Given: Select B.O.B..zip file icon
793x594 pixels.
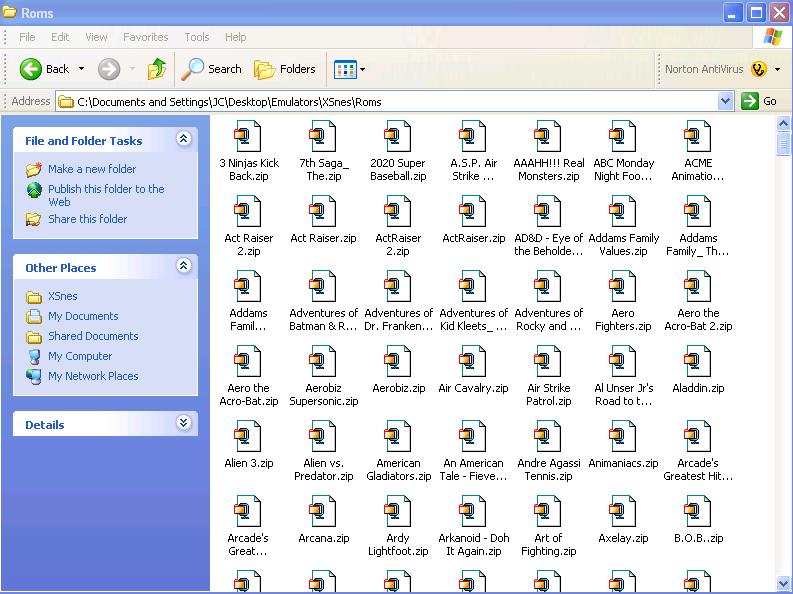Looking at the screenshot, I should (x=698, y=511).
